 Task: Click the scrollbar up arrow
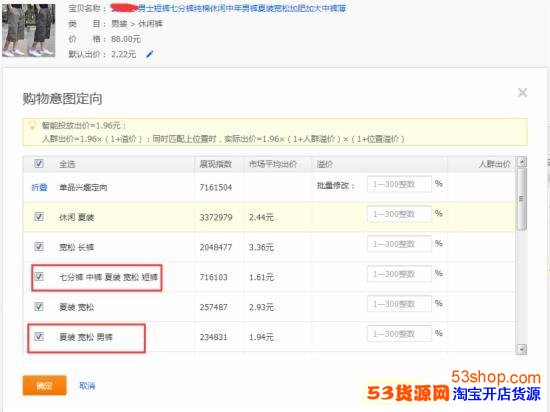(522, 162)
